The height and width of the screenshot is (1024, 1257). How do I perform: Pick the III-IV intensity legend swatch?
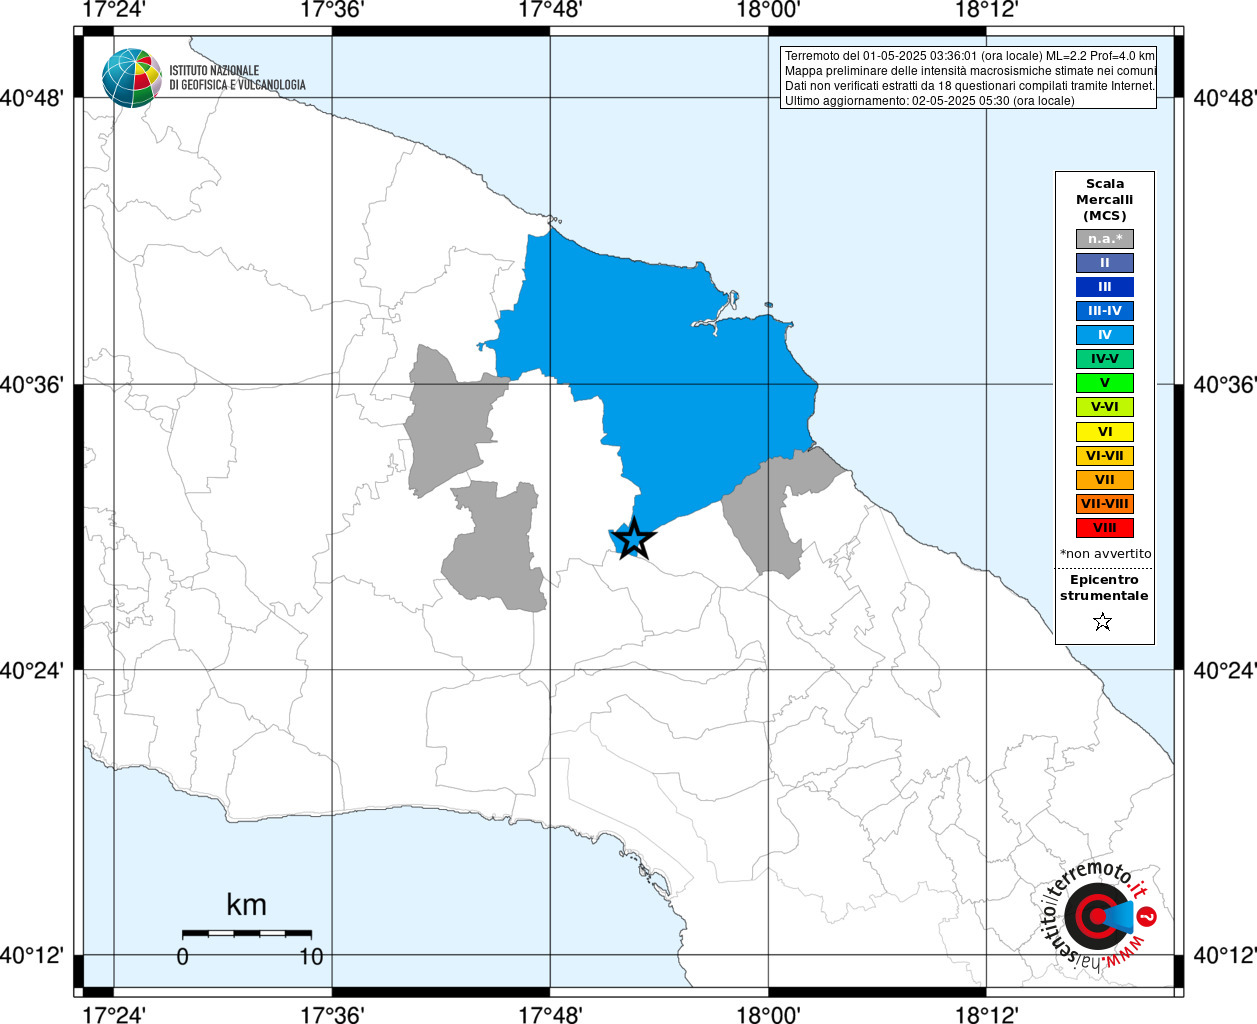[x=1105, y=311]
